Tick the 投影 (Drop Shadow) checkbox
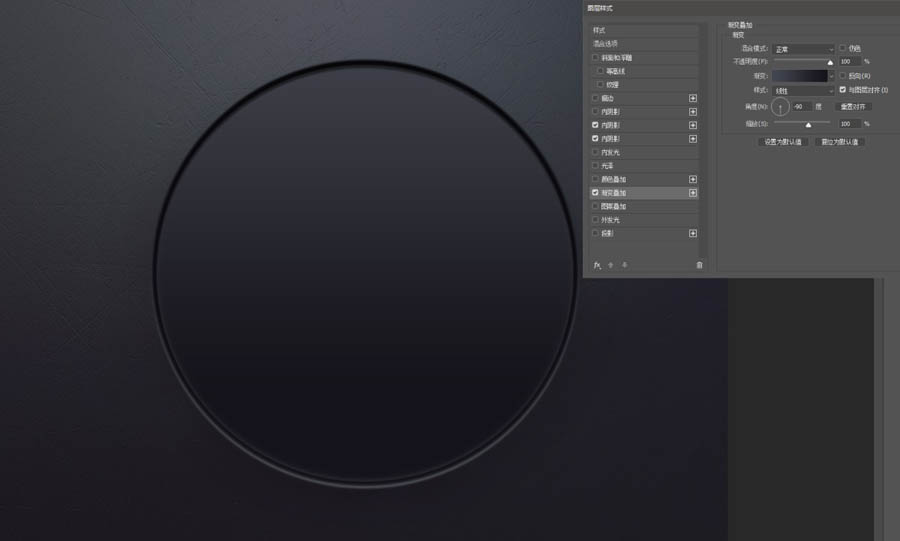The image size is (900, 541). tap(595, 233)
